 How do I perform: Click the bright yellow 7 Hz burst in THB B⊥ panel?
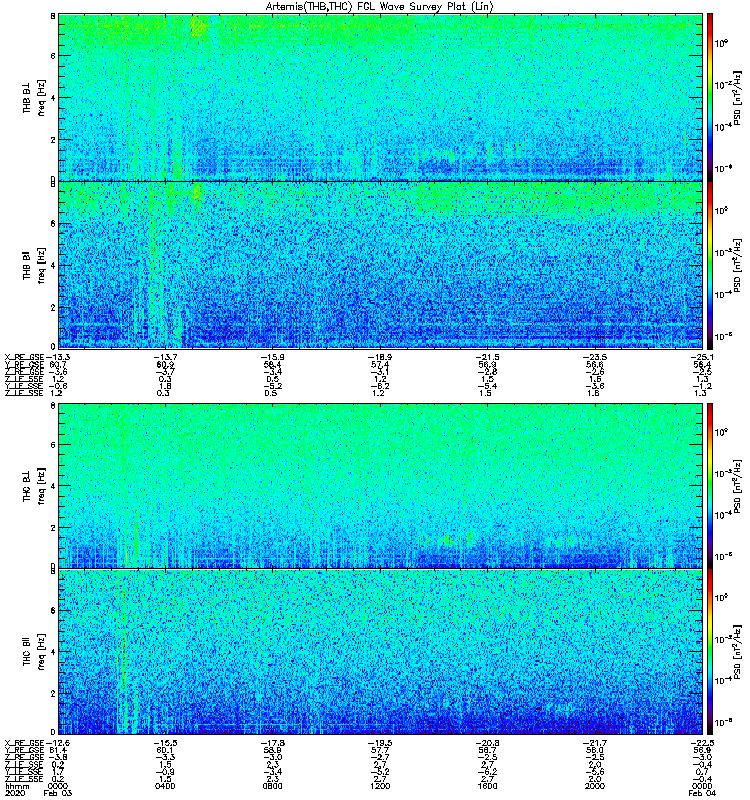[198, 27]
